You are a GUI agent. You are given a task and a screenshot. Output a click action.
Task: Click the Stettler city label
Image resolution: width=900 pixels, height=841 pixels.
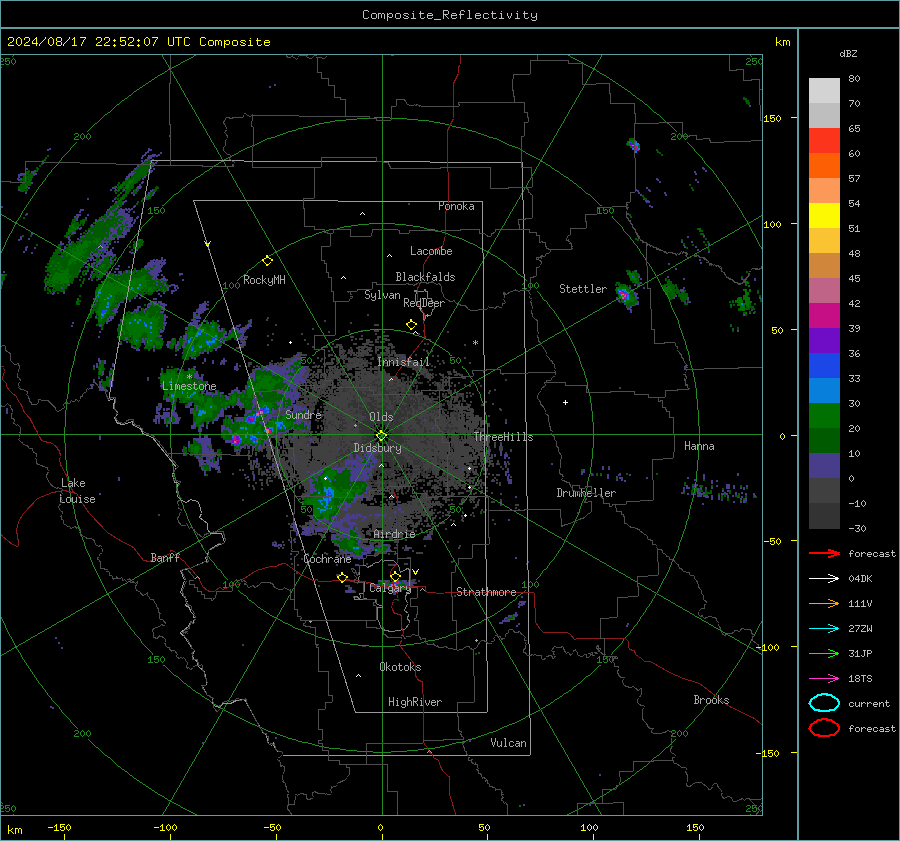tap(583, 289)
